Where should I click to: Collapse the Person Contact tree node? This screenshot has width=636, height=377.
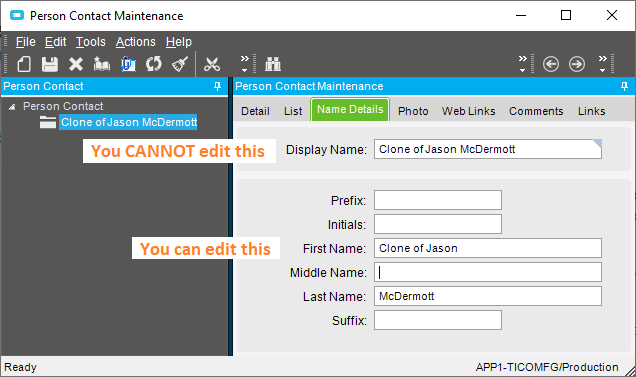13,107
